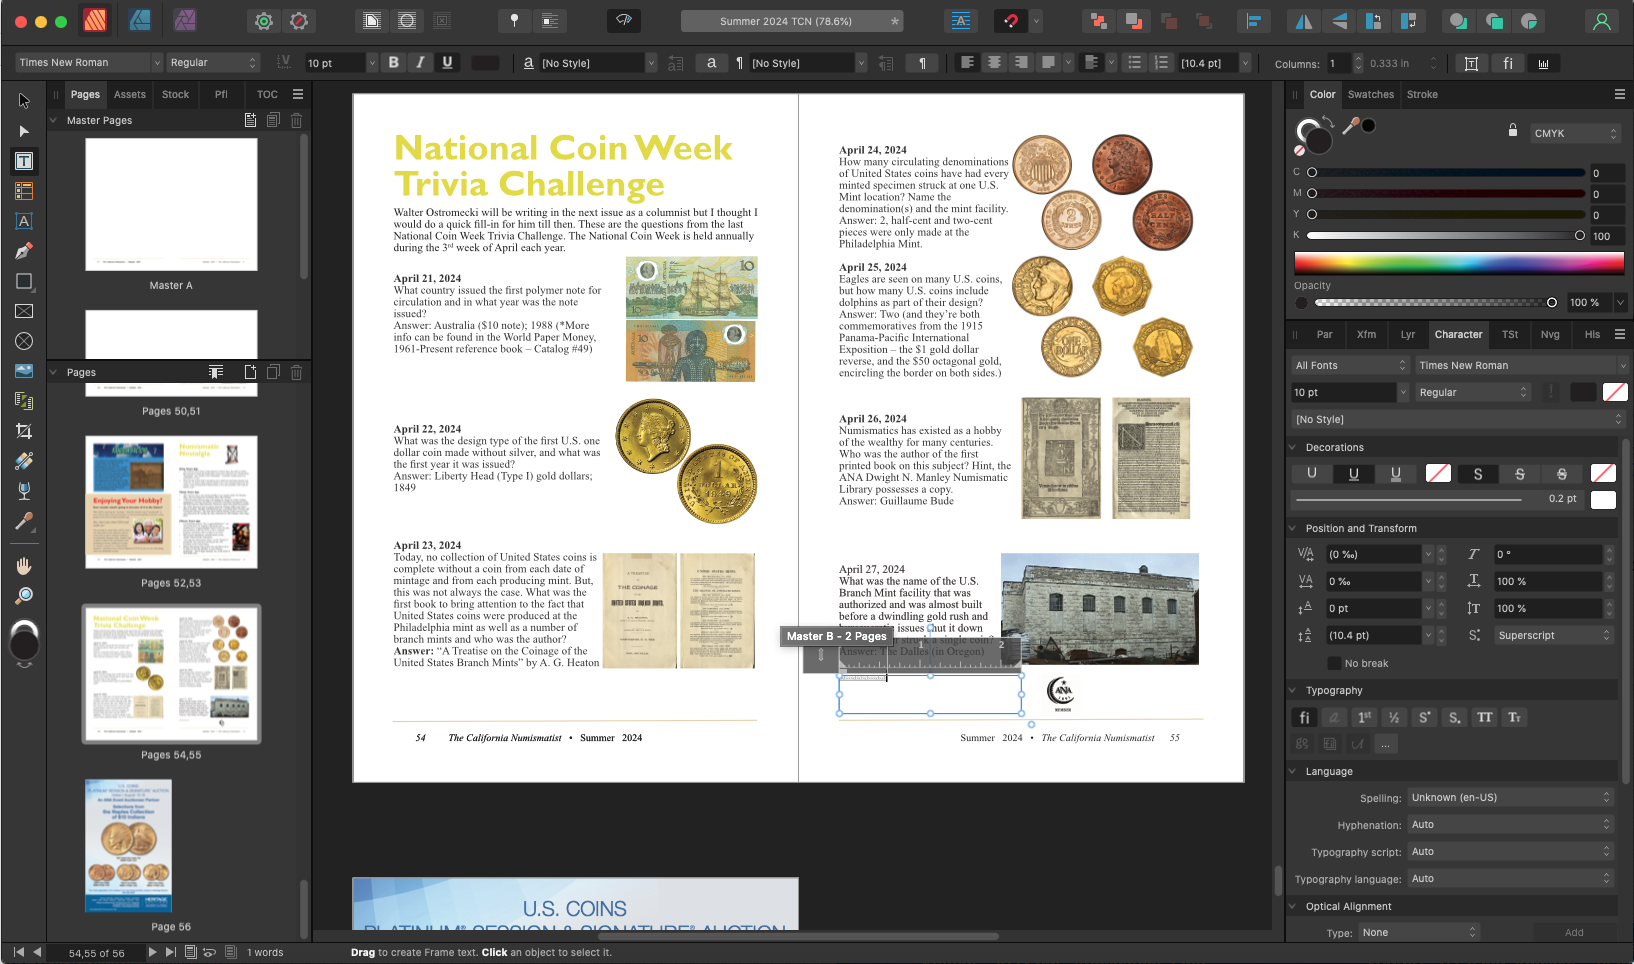The image size is (1634, 964).
Task: Open the Spelling language dropdown
Action: point(1510,797)
